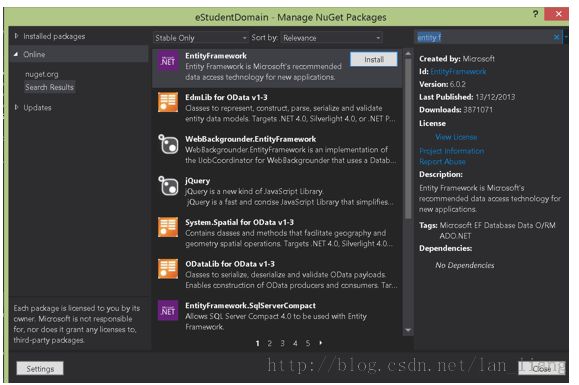Open the Stable Only dropdown
579x385 pixels.
click(x=201, y=38)
